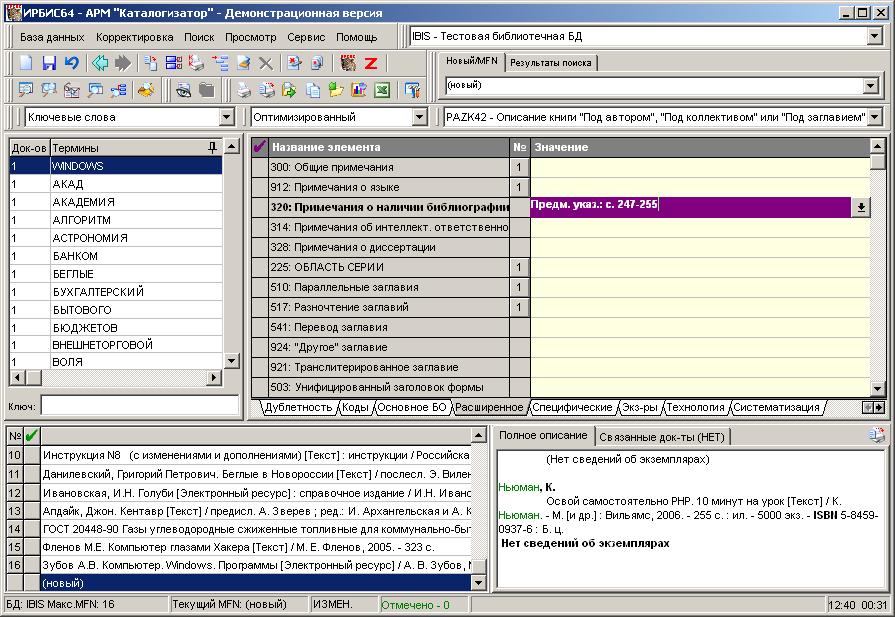Click the red Z toolbar icon

(x=371, y=63)
